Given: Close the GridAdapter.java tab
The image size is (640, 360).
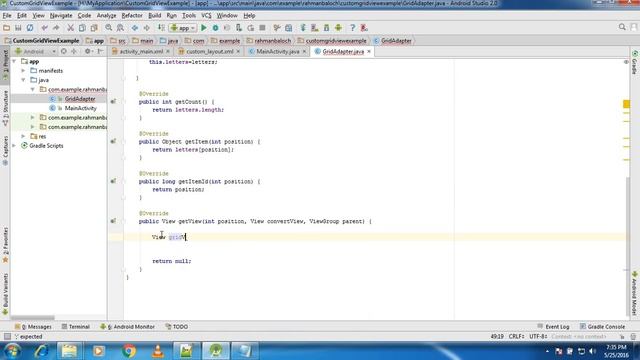Looking at the screenshot, I should (x=369, y=51).
